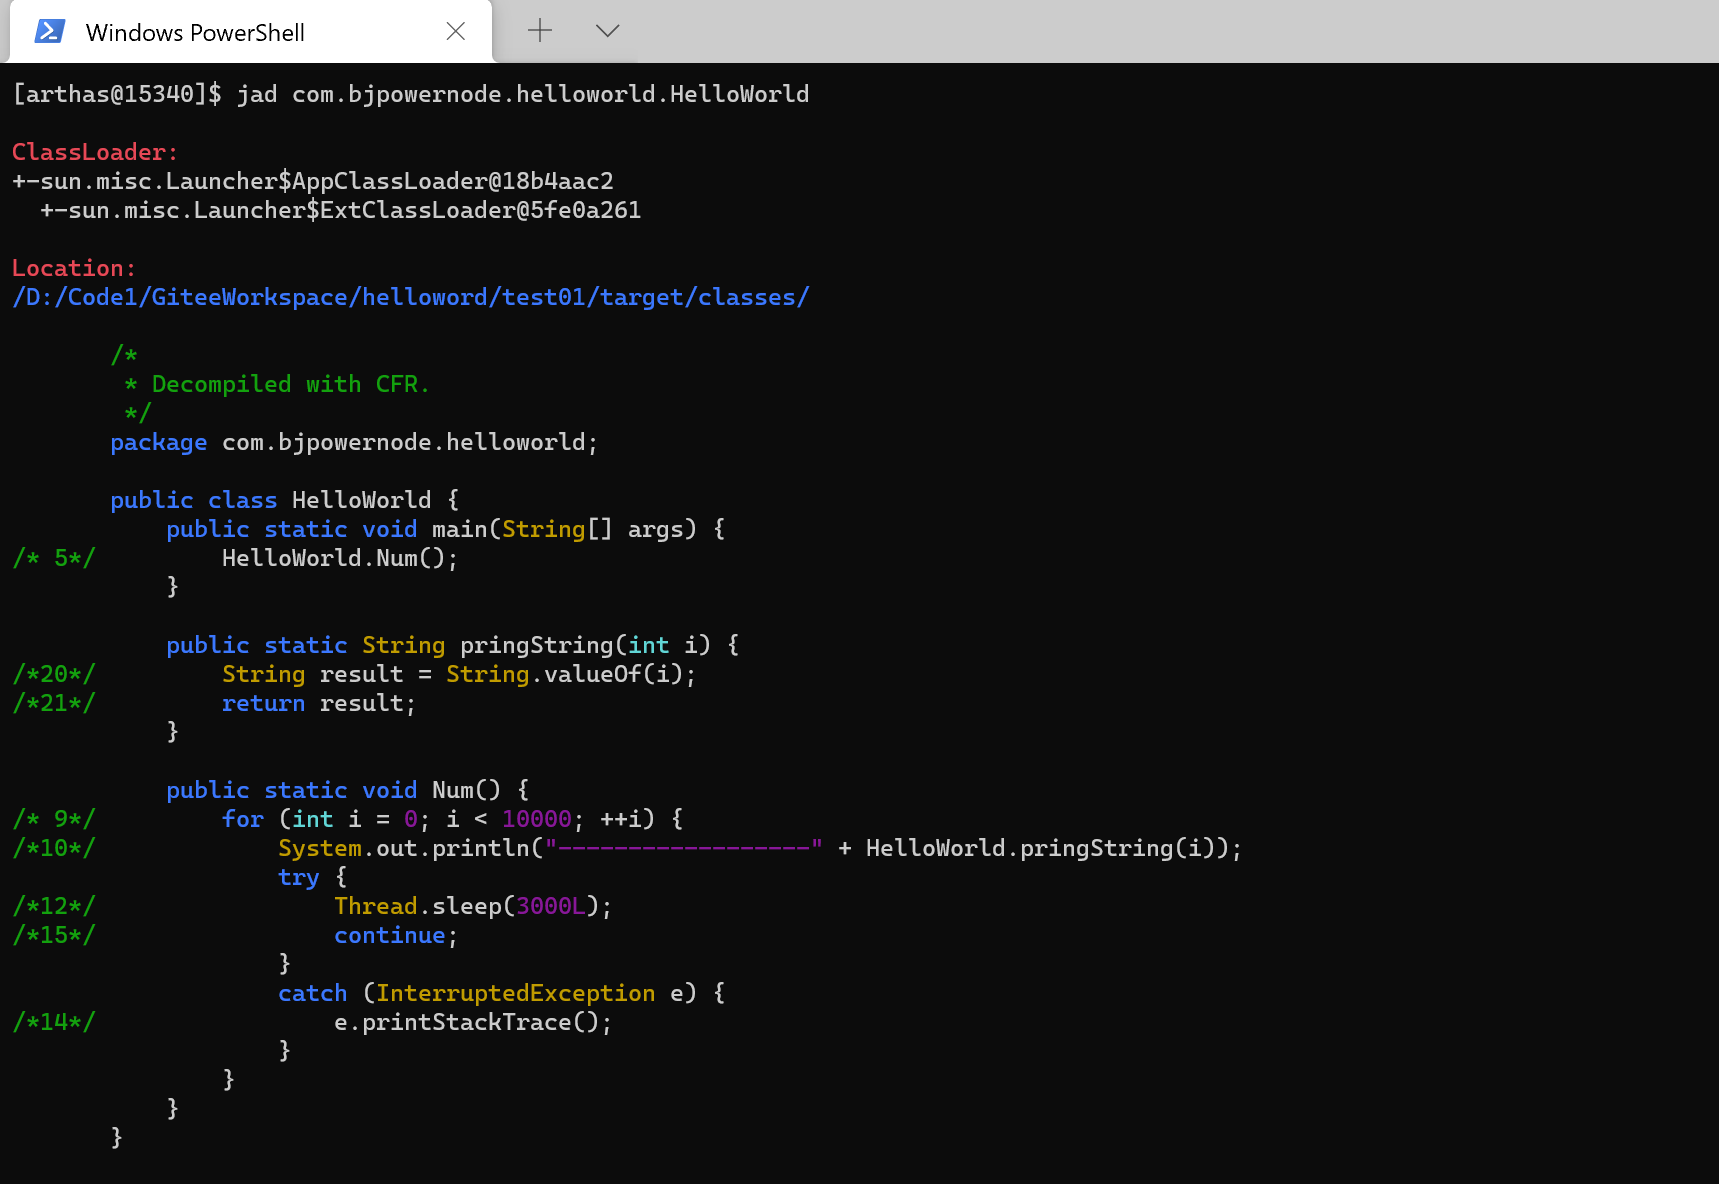Click the PowerShell icon in the tab
1719x1184 pixels.
(50, 32)
